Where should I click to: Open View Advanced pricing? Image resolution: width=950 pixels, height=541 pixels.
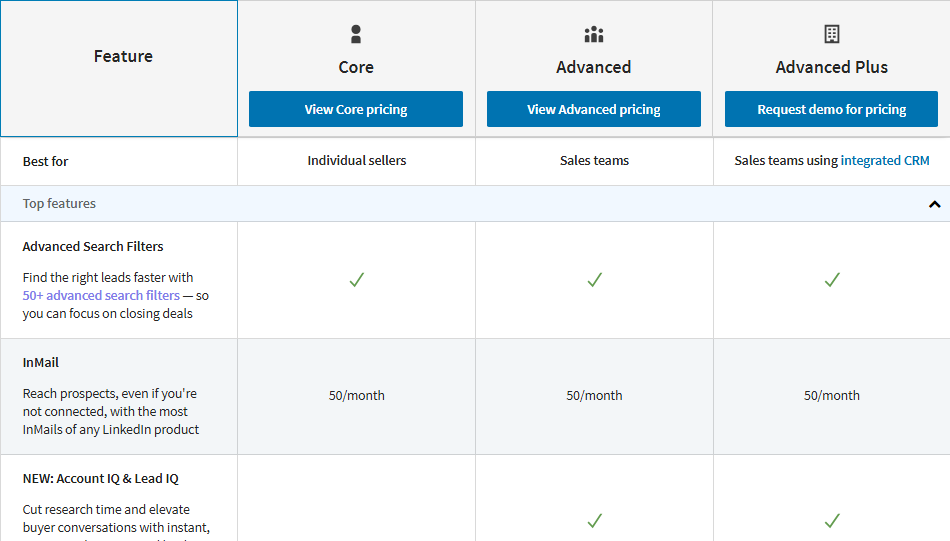pos(594,109)
